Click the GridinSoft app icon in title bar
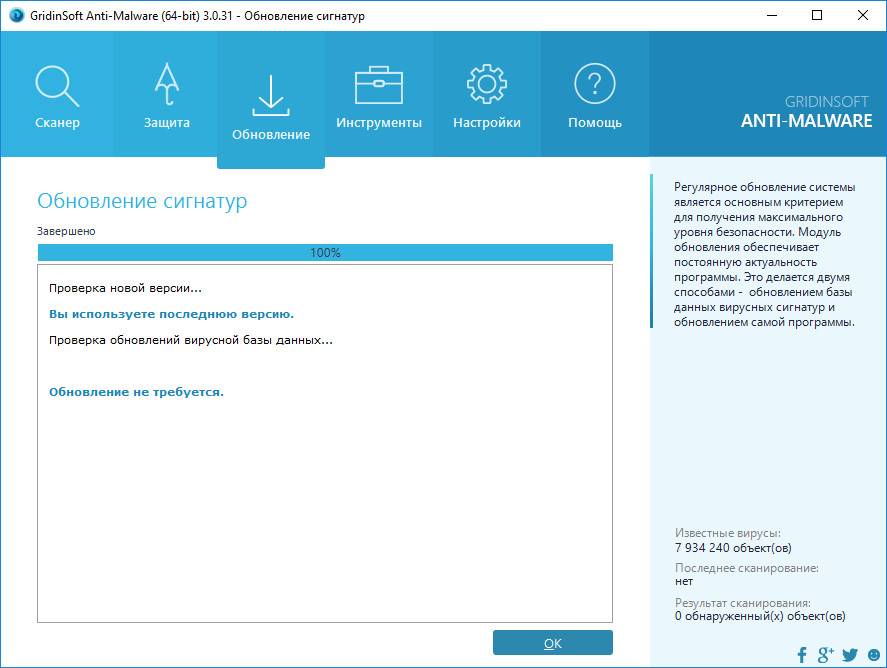 tap(17, 15)
